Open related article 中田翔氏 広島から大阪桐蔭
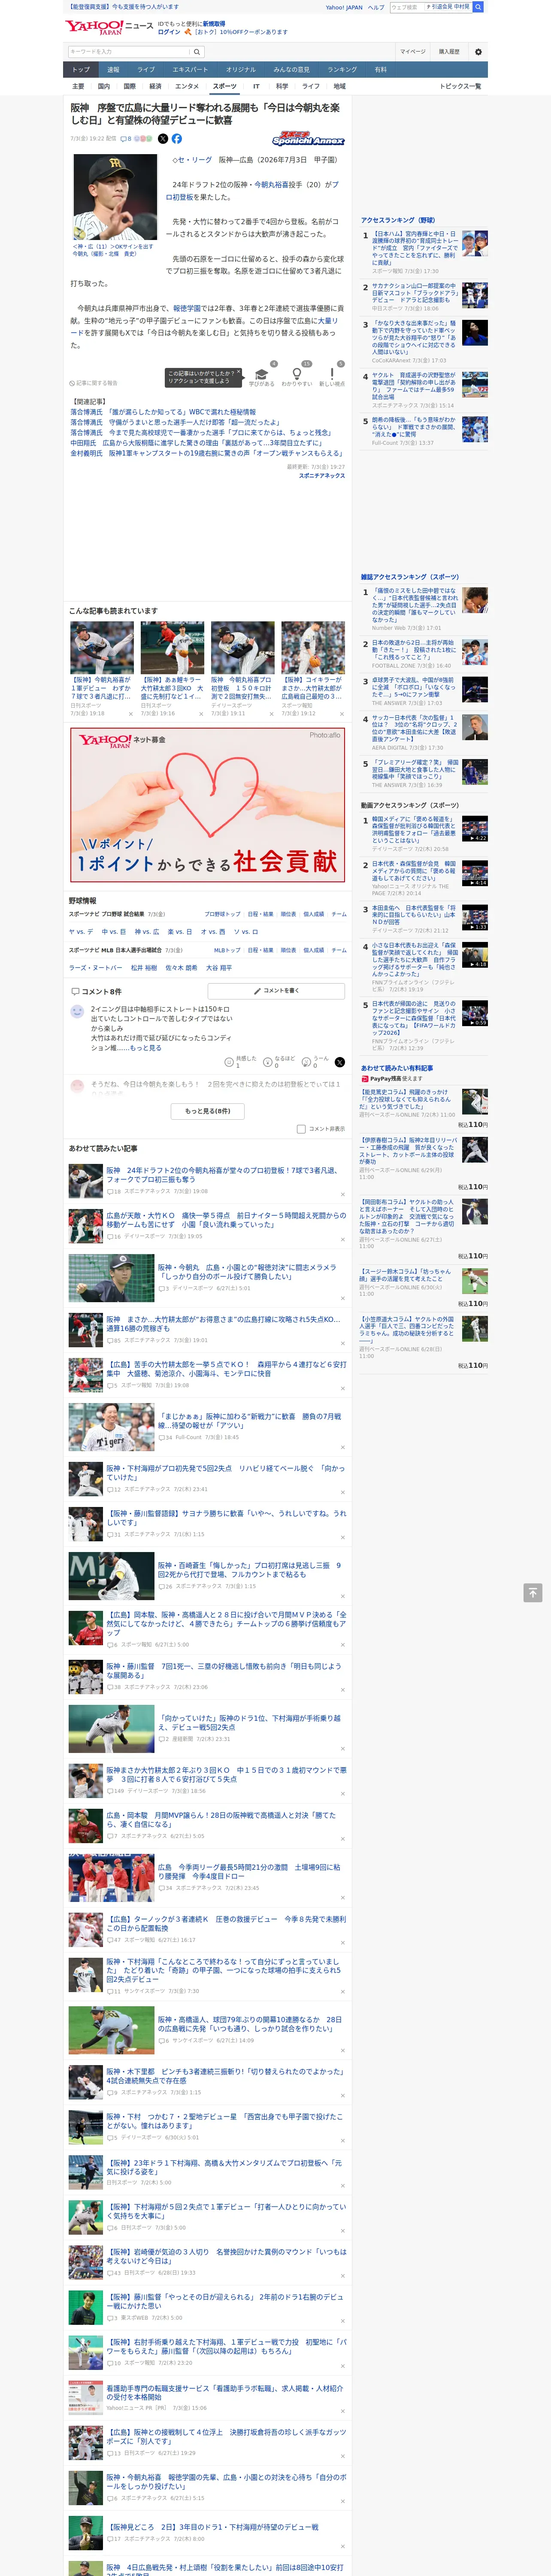This screenshot has height=2576, width=551. 196,442
